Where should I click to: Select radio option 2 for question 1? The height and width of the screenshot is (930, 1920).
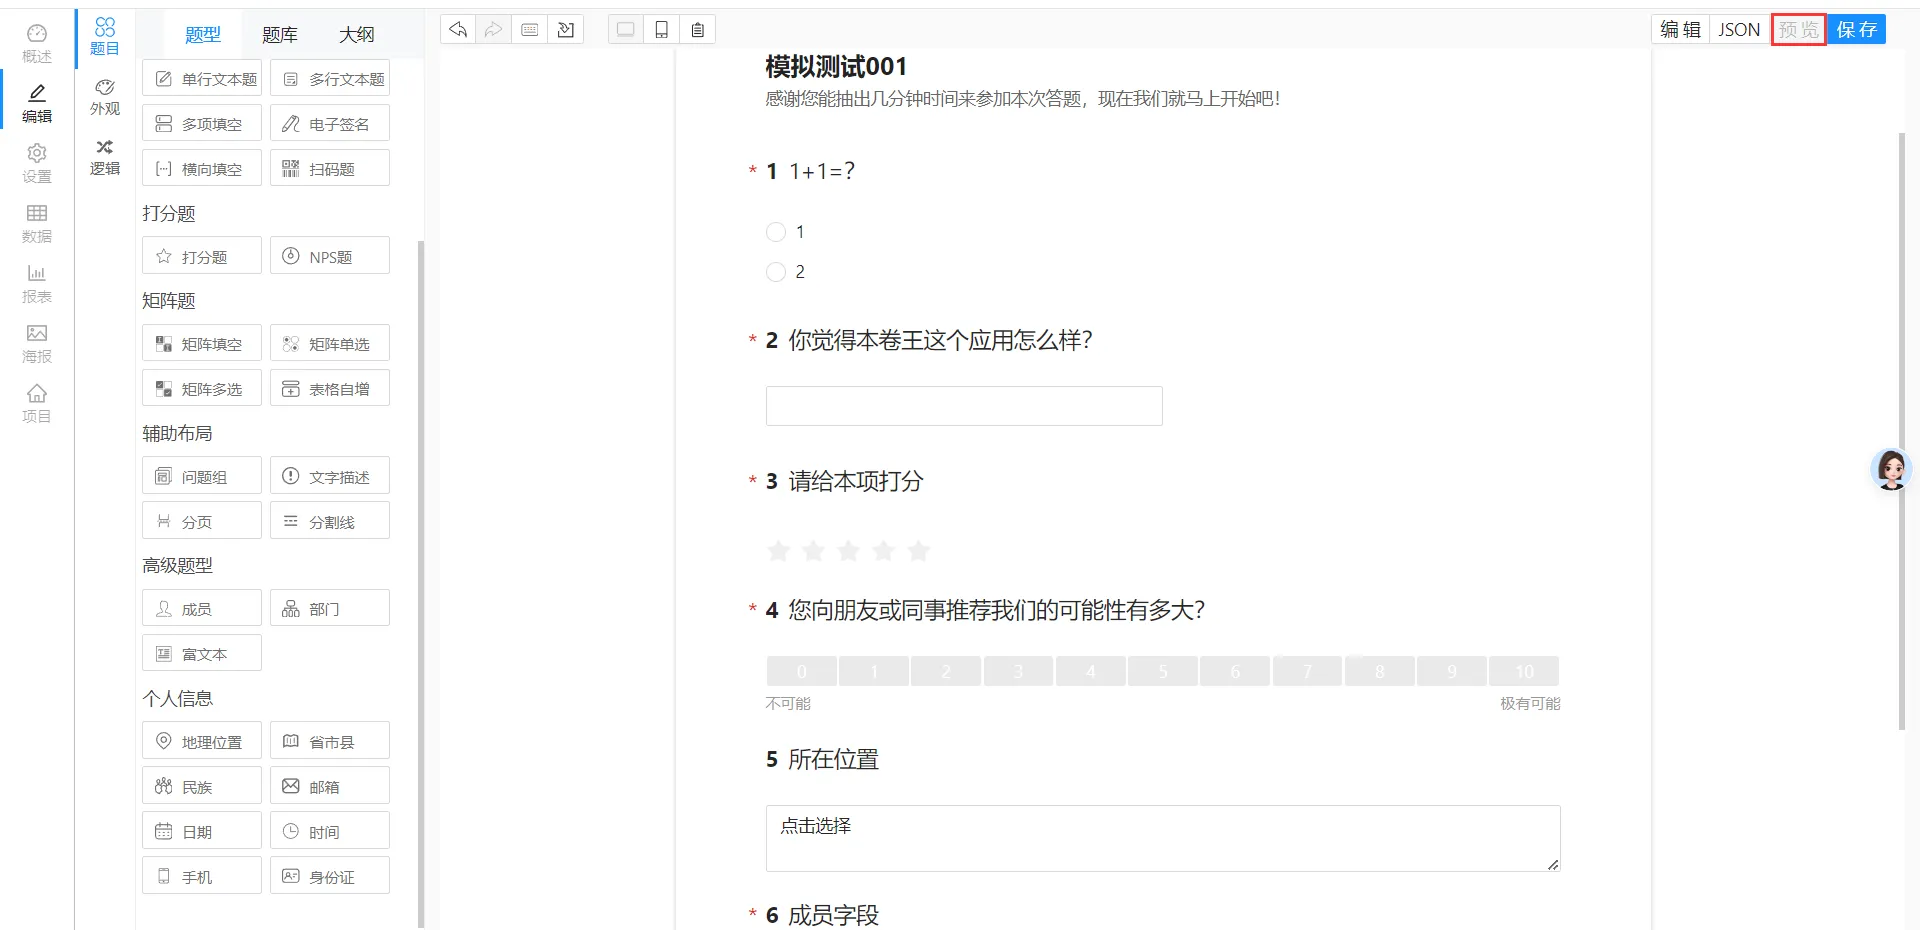[776, 272]
